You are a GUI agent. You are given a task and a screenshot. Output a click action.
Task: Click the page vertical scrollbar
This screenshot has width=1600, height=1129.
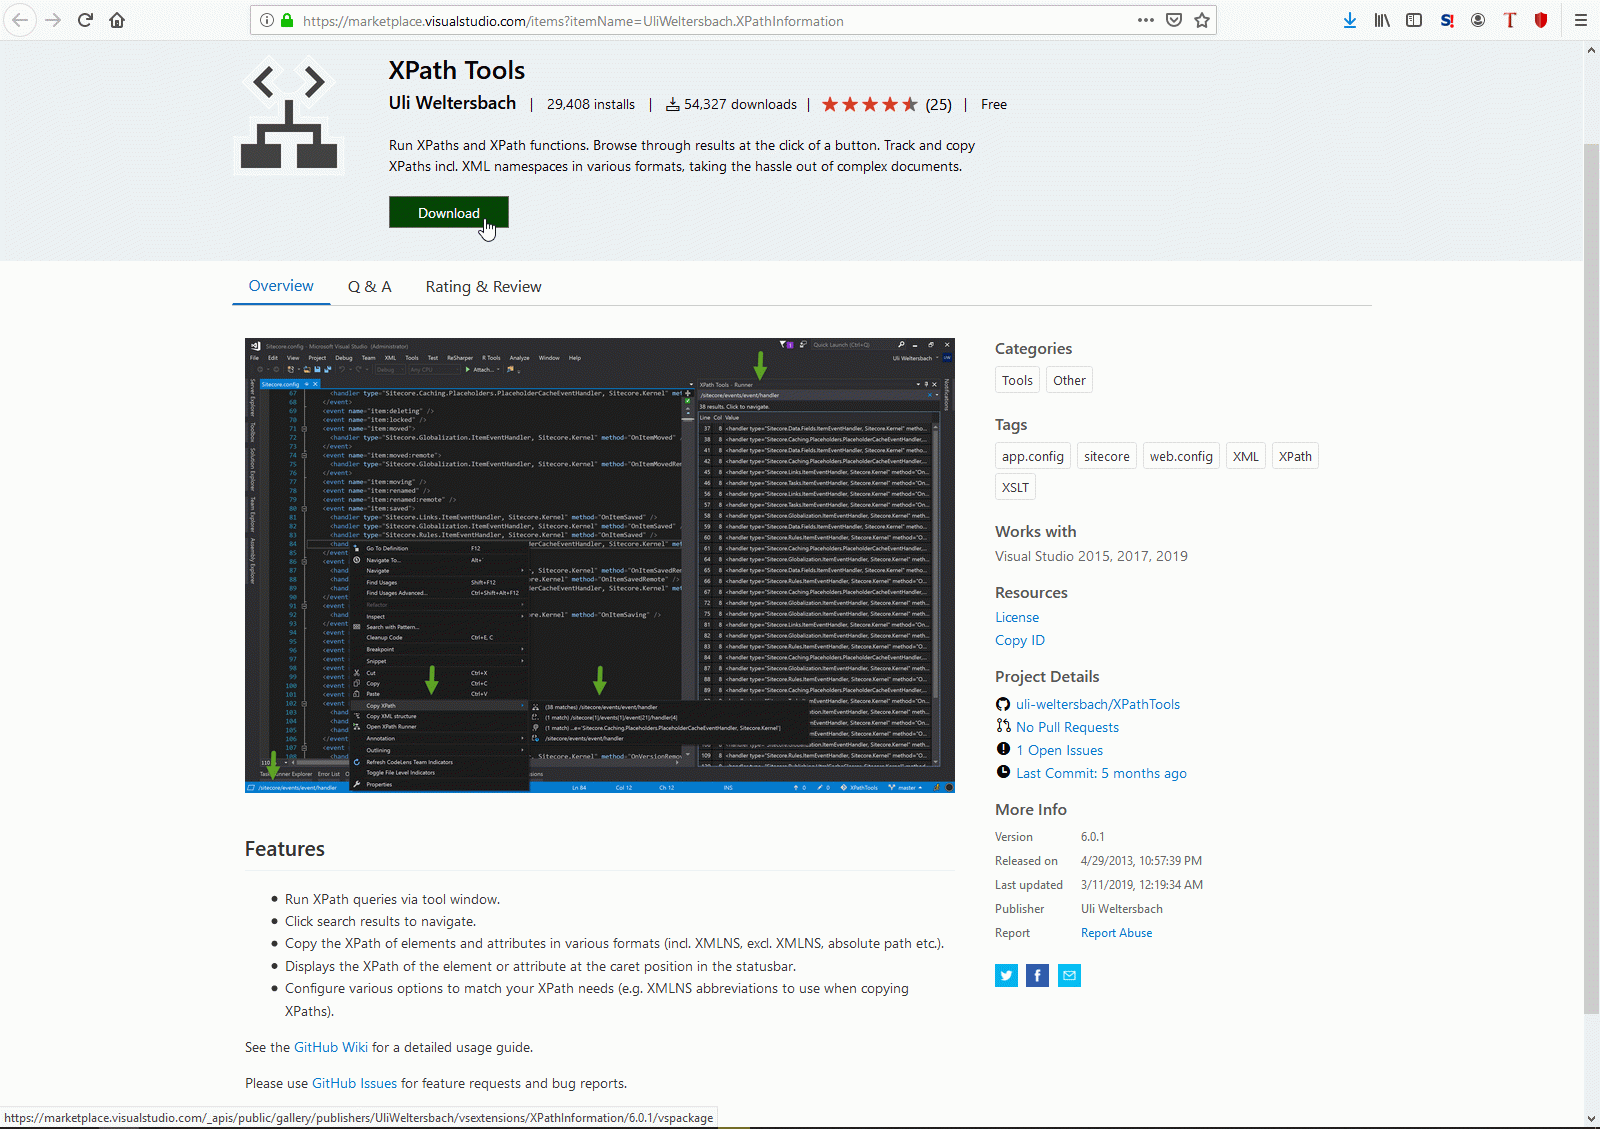1591,578
